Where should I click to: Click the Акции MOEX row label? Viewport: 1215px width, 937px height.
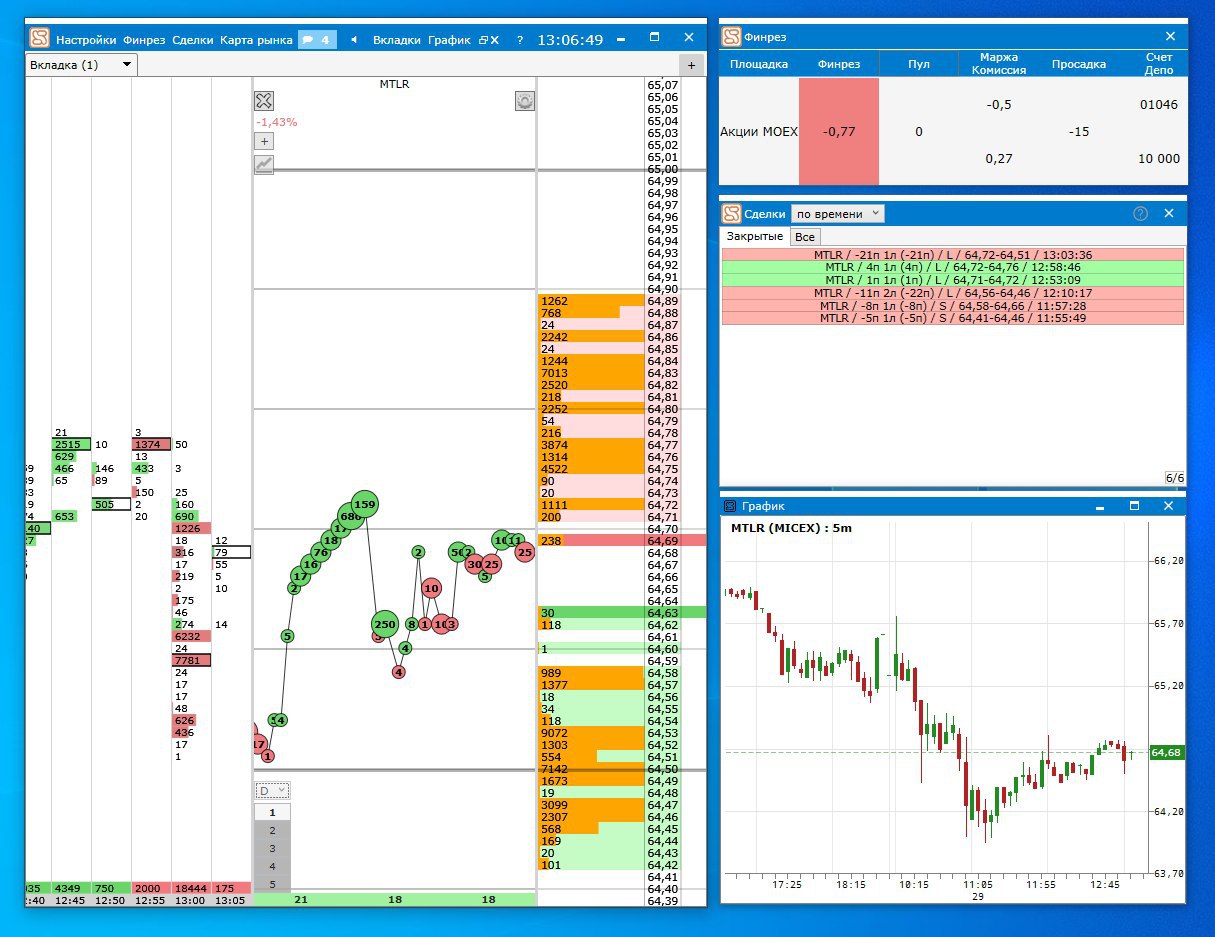pyautogui.click(x=759, y=131)
